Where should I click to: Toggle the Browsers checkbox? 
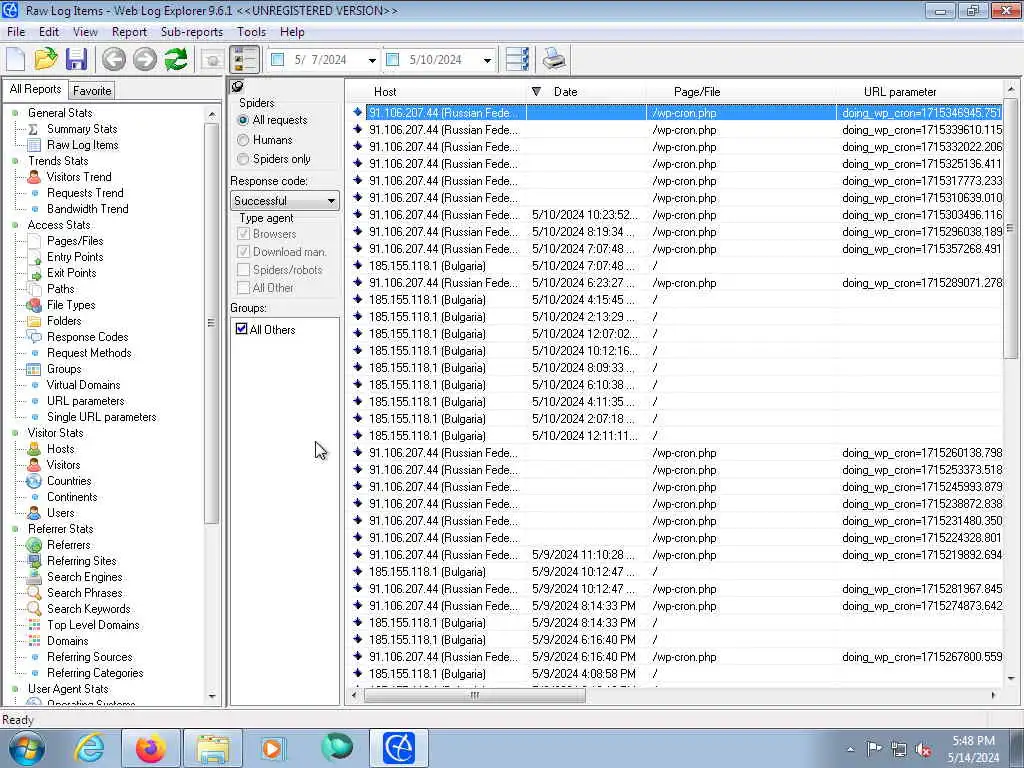(244, 234)
